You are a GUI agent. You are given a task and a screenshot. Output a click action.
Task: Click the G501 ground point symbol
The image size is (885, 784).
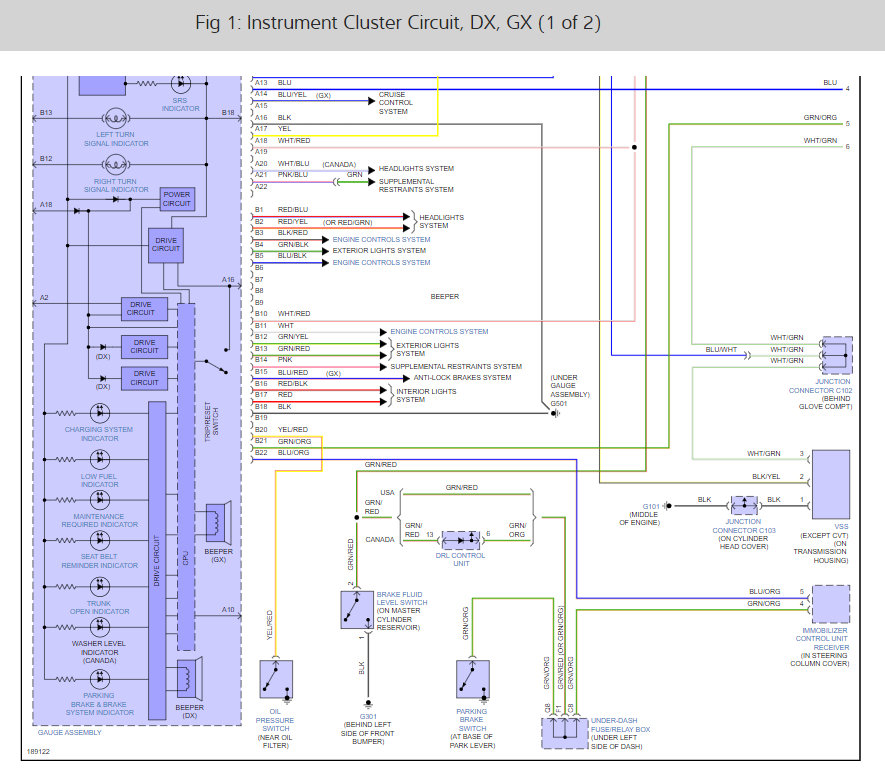[x=555, y=413]
